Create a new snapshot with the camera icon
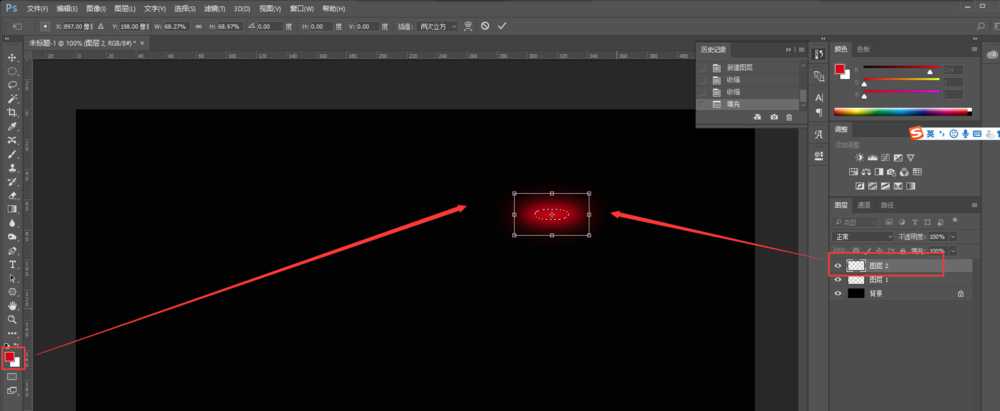The width and height of the screenshot is (1000, 411). (773, 117)
